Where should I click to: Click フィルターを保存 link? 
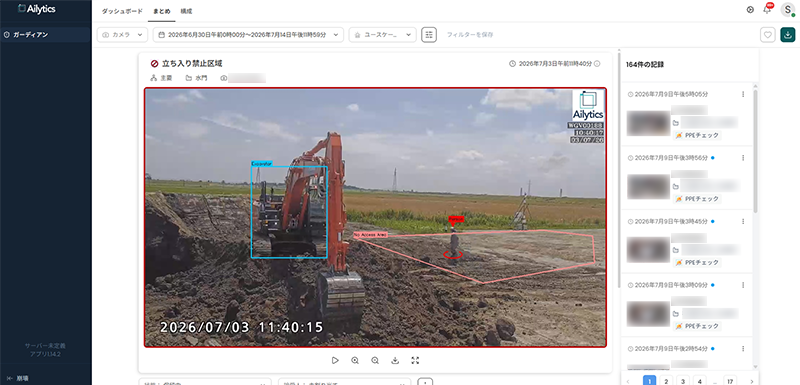(x=470, y=35)
